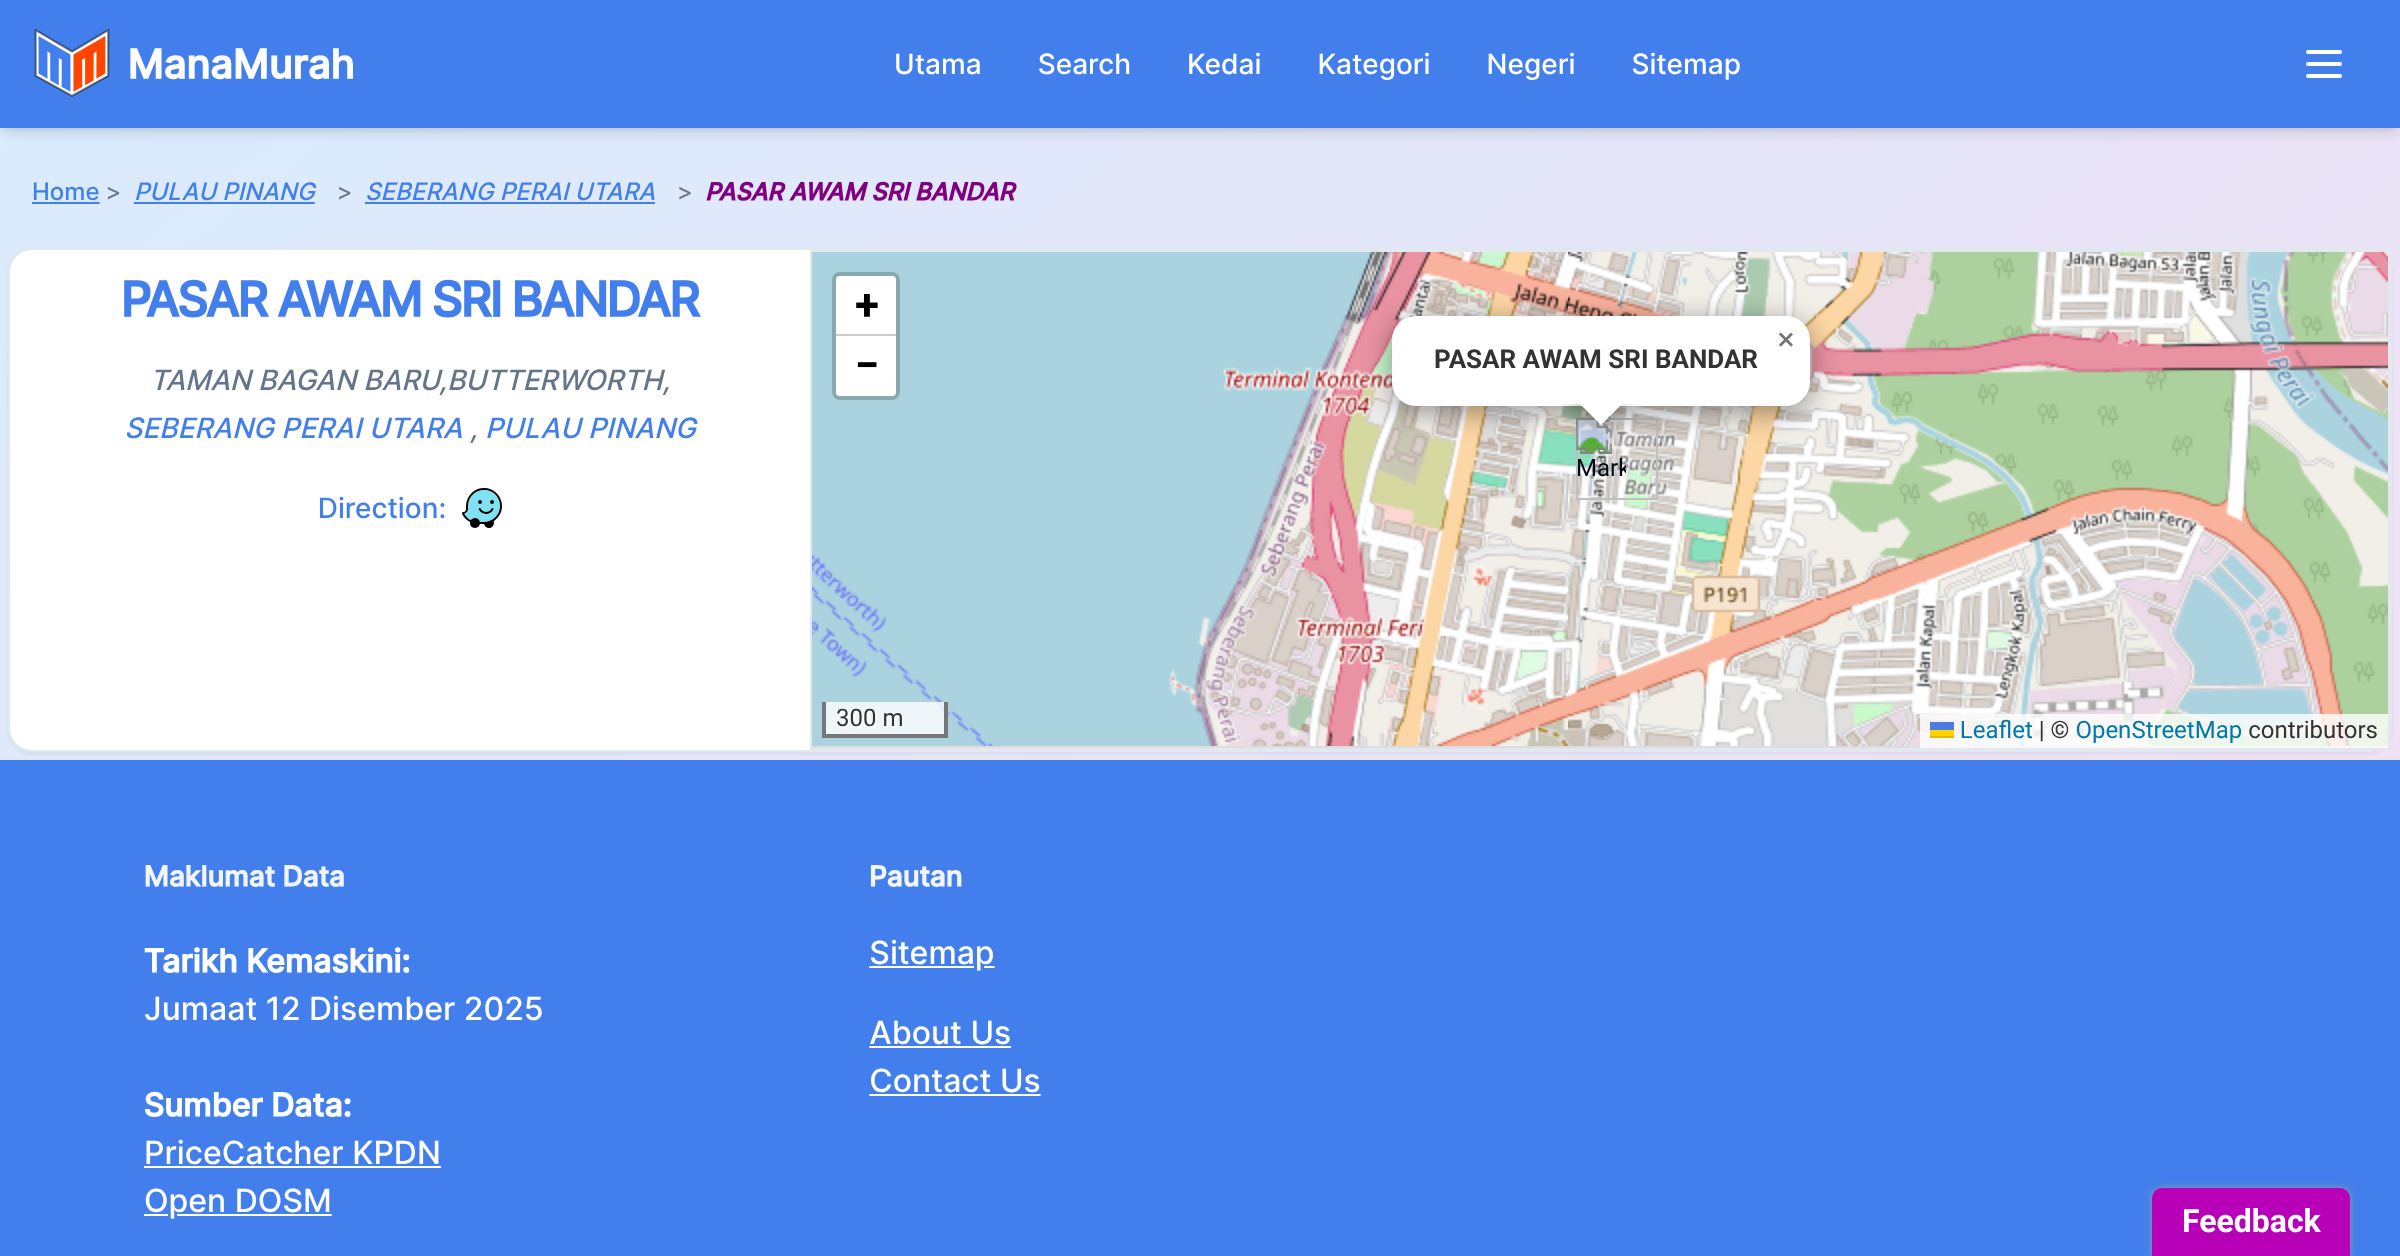The height and width of the screenshot is (1256, 2400).
Task: Open the Kedai menu item
Action: 1224,64
